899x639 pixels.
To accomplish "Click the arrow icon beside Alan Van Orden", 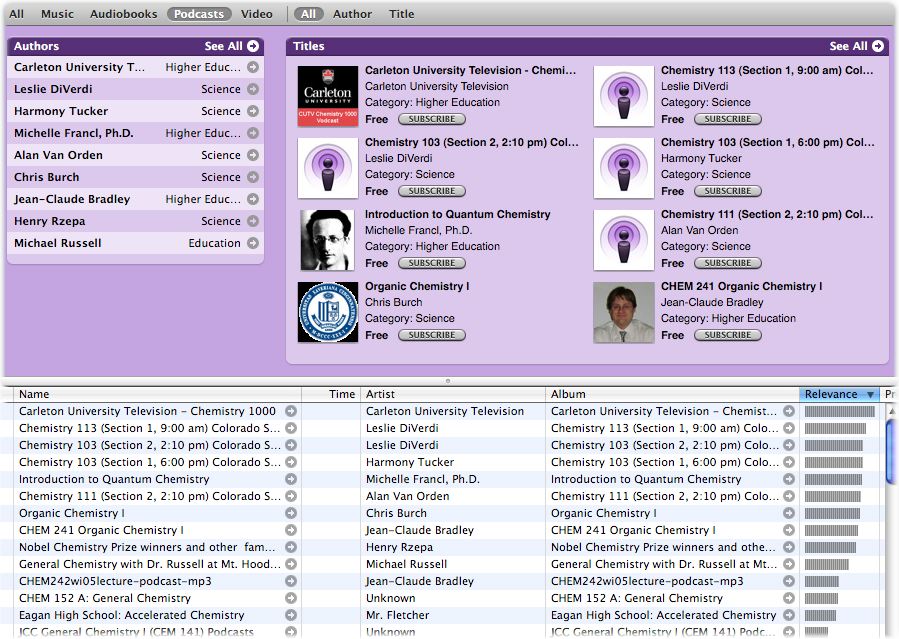I will (253, 155).
